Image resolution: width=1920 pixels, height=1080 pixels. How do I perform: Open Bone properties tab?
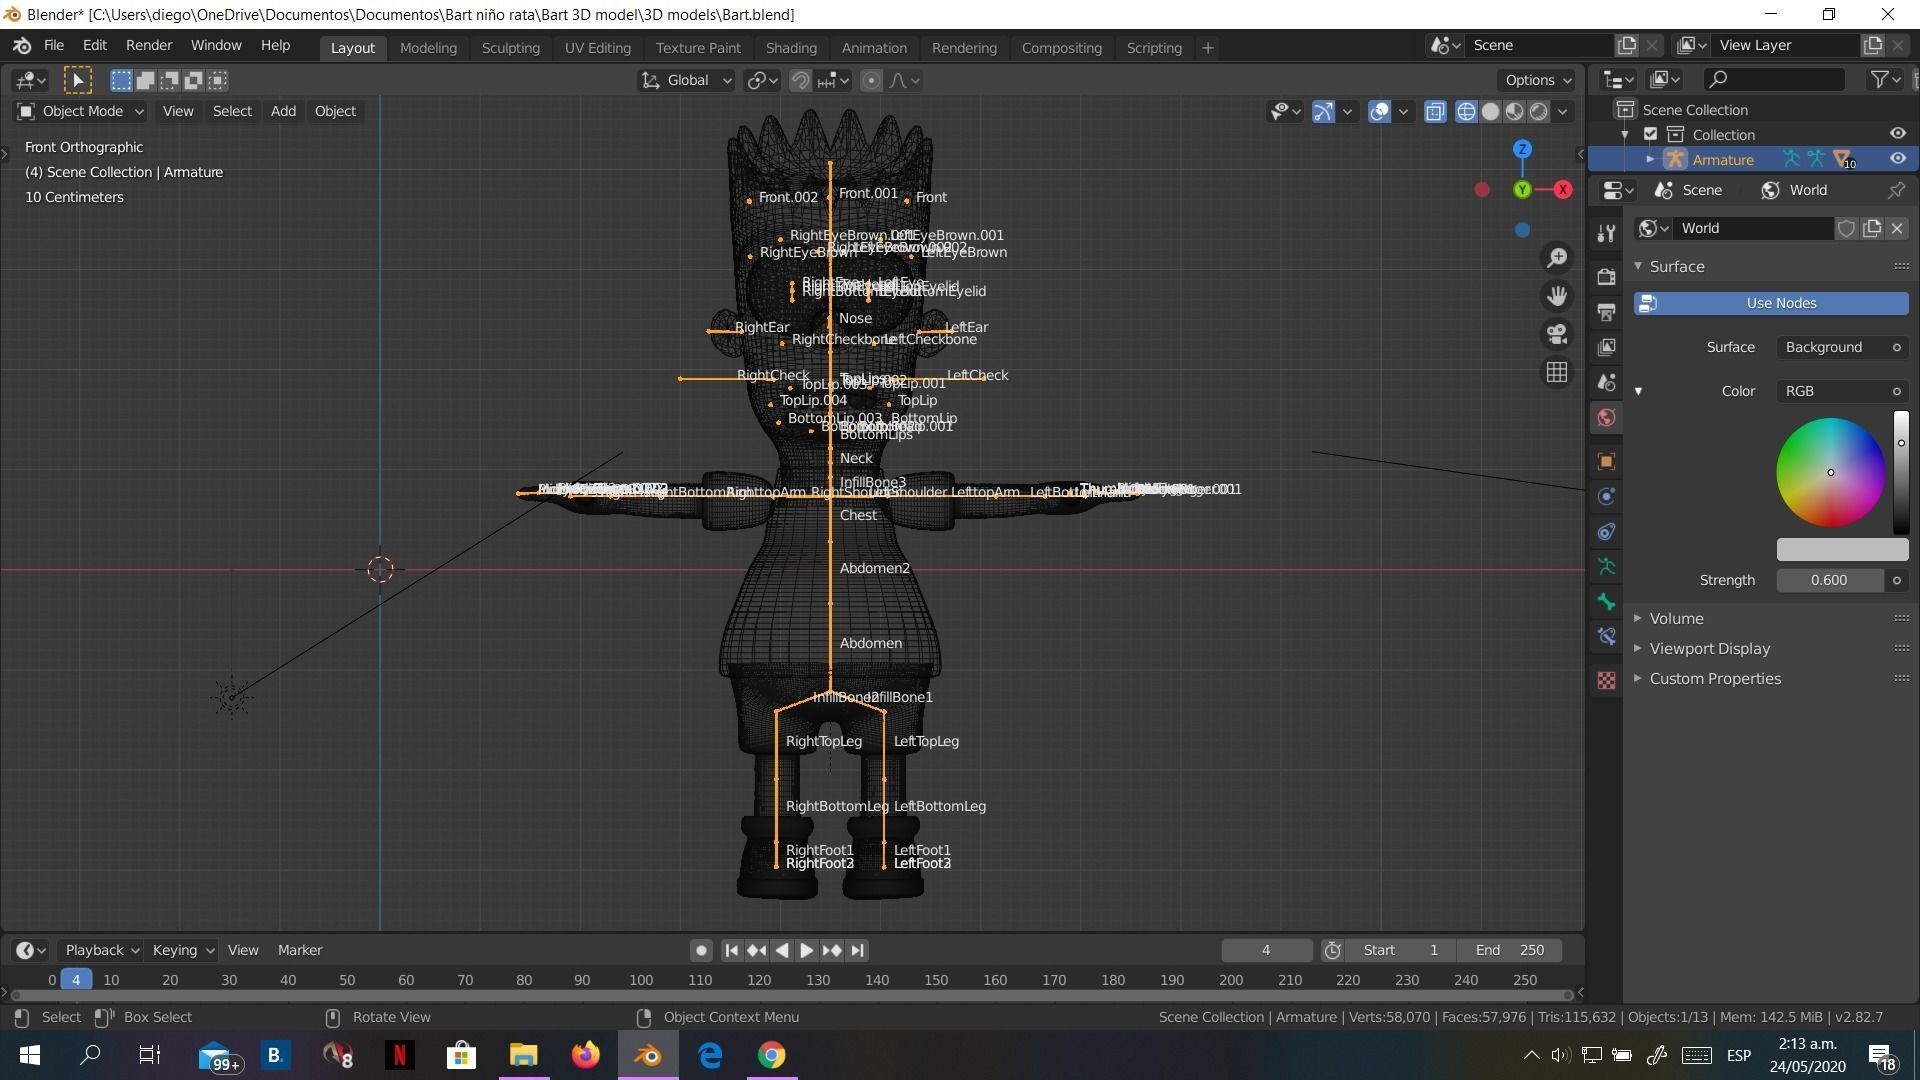pyautogui.click(x=1606, y=601)
